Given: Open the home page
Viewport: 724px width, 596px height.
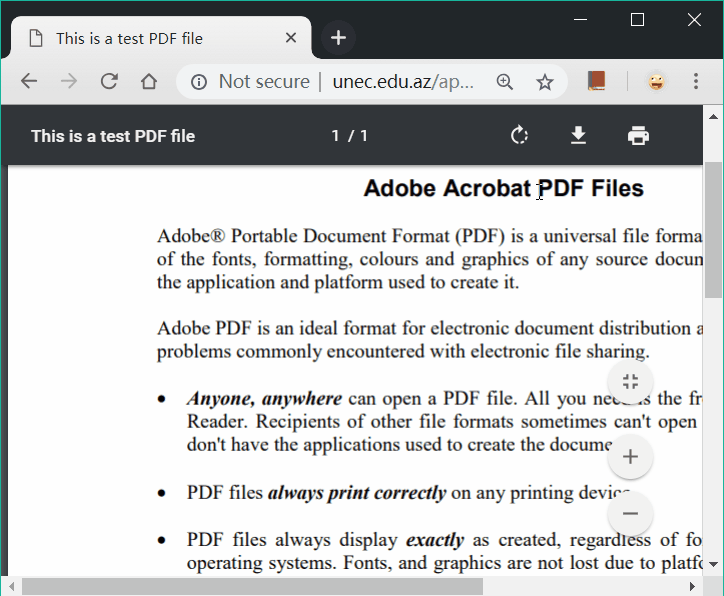Looking at the screenshot, I should click(149, 82).
